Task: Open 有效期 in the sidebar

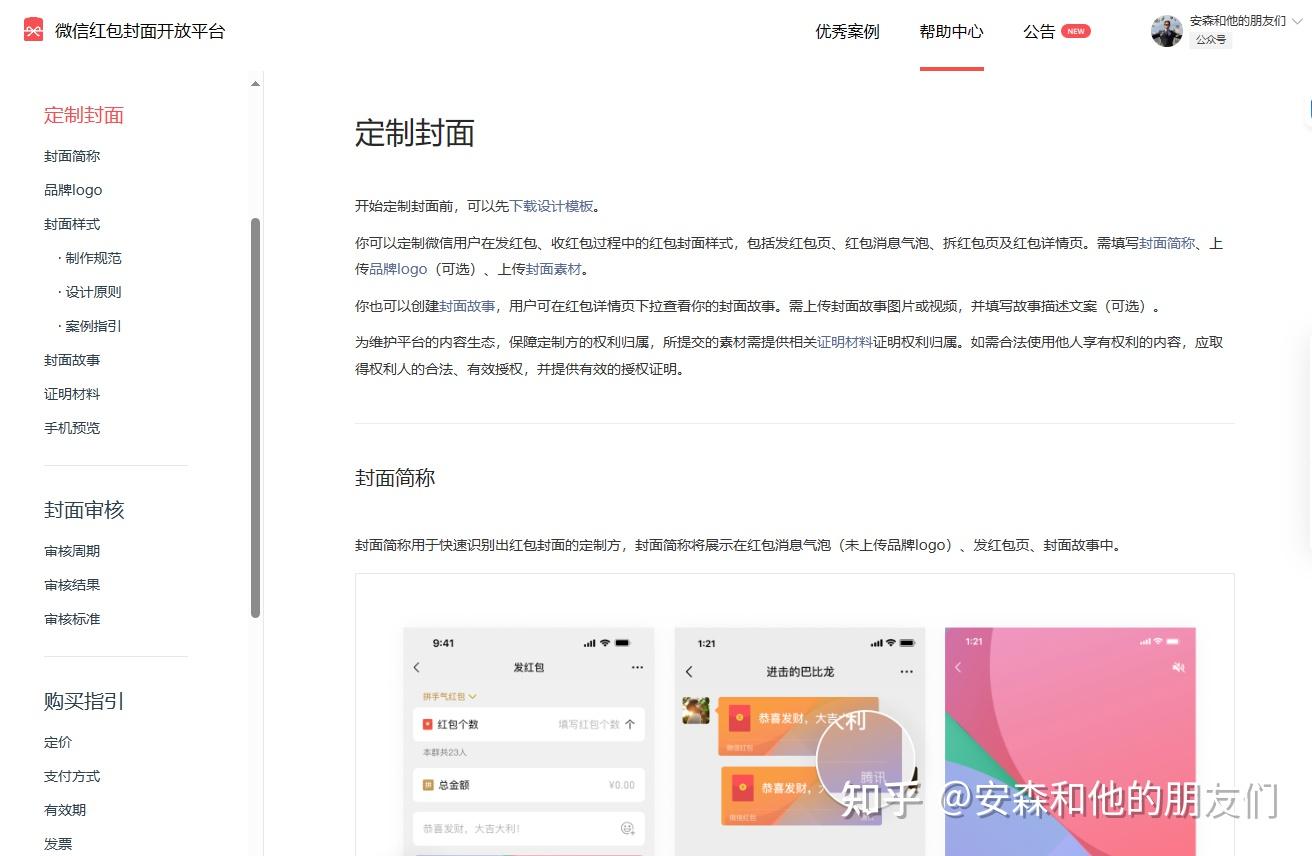Action: pos(65,810)
